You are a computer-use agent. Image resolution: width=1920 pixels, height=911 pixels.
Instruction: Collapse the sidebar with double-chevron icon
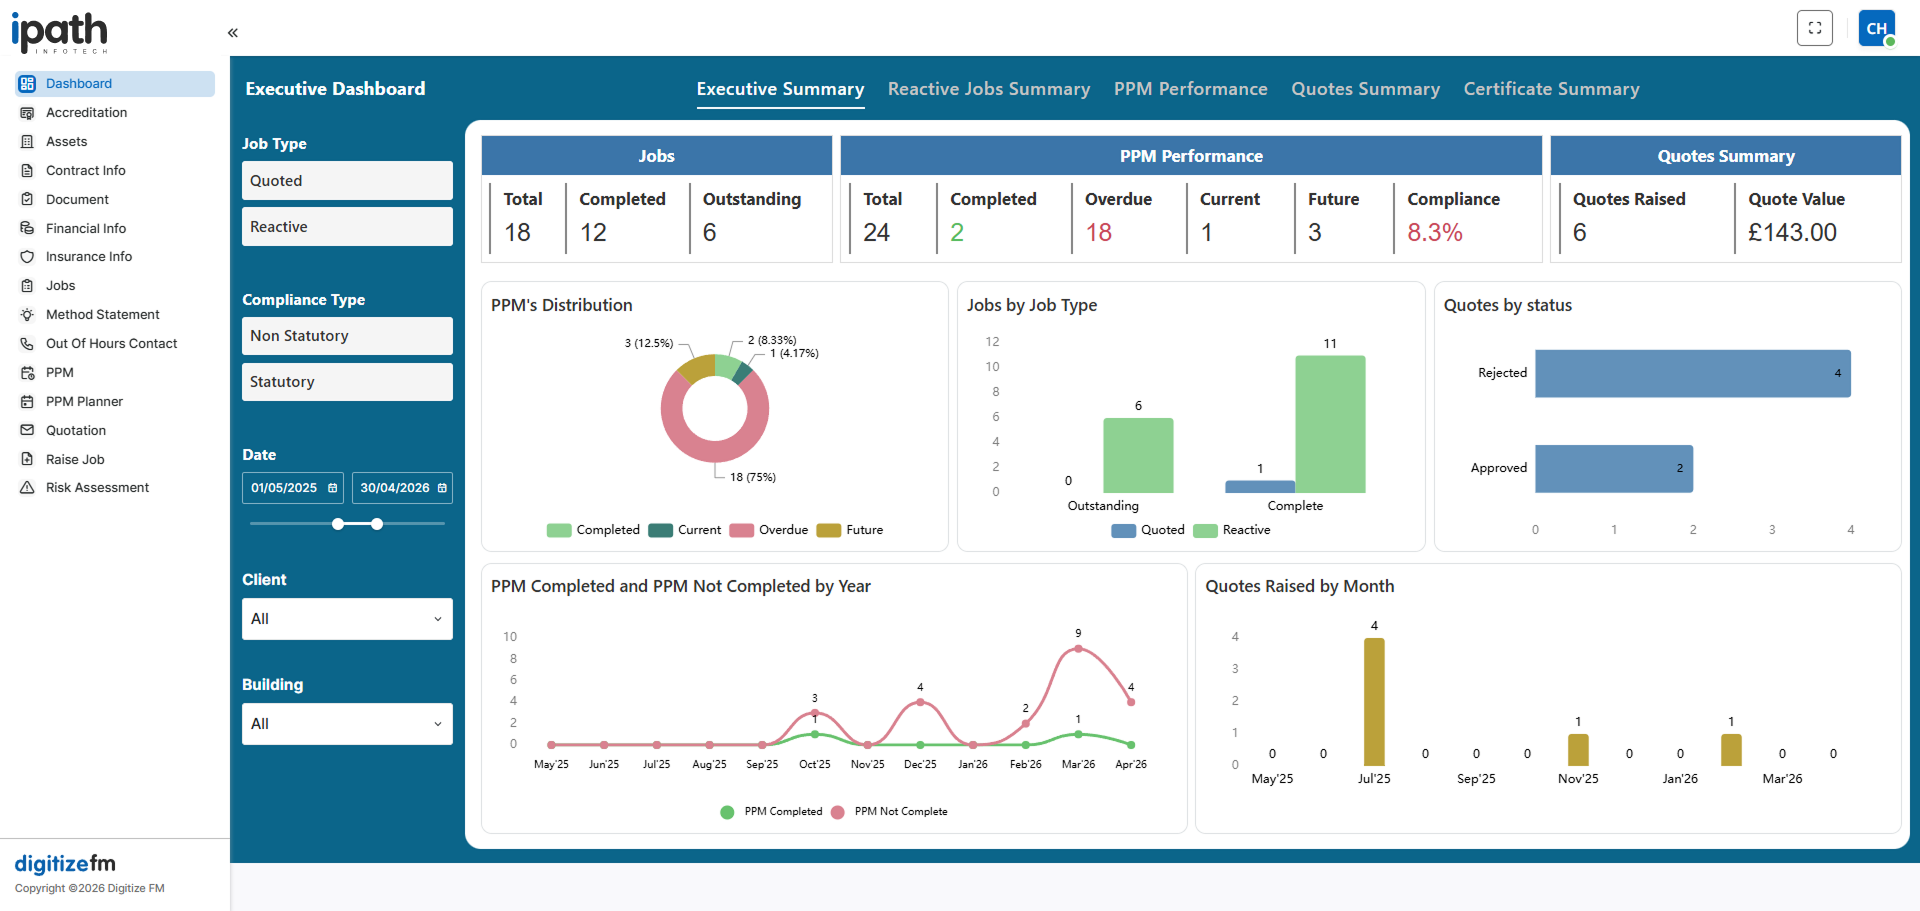(233, 33)
